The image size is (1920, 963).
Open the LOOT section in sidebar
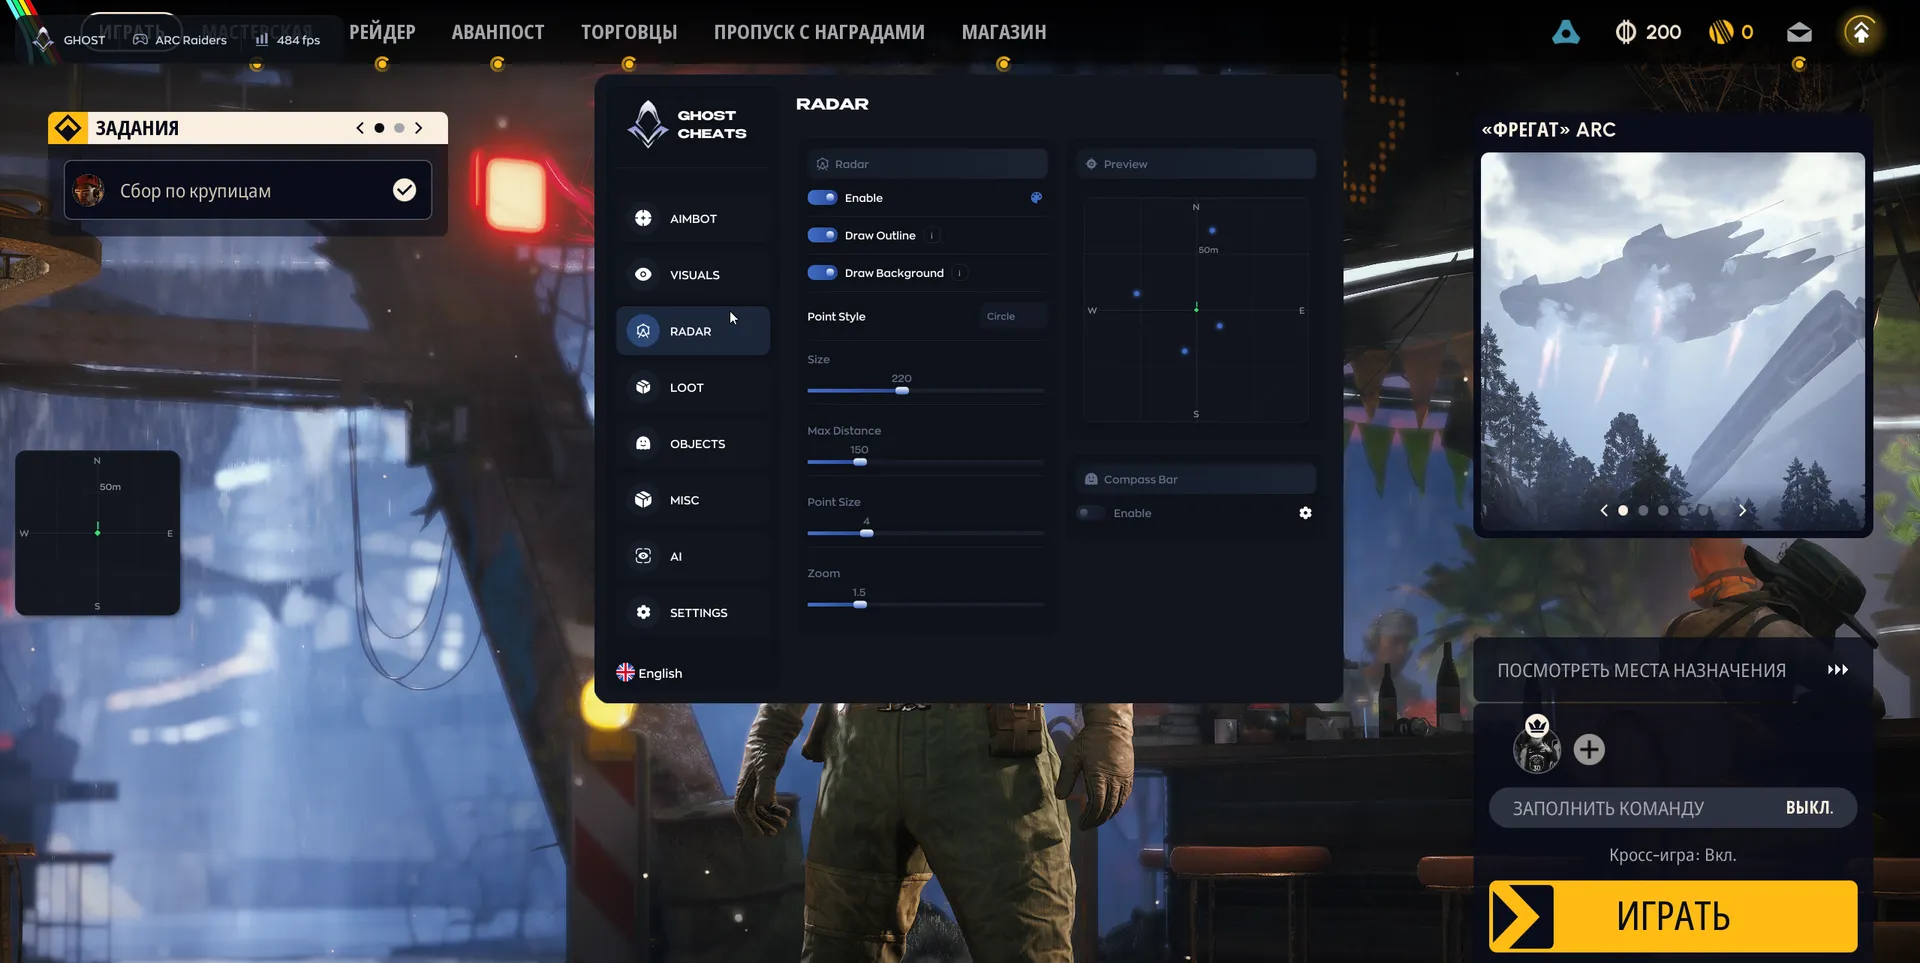pos(692,387)
